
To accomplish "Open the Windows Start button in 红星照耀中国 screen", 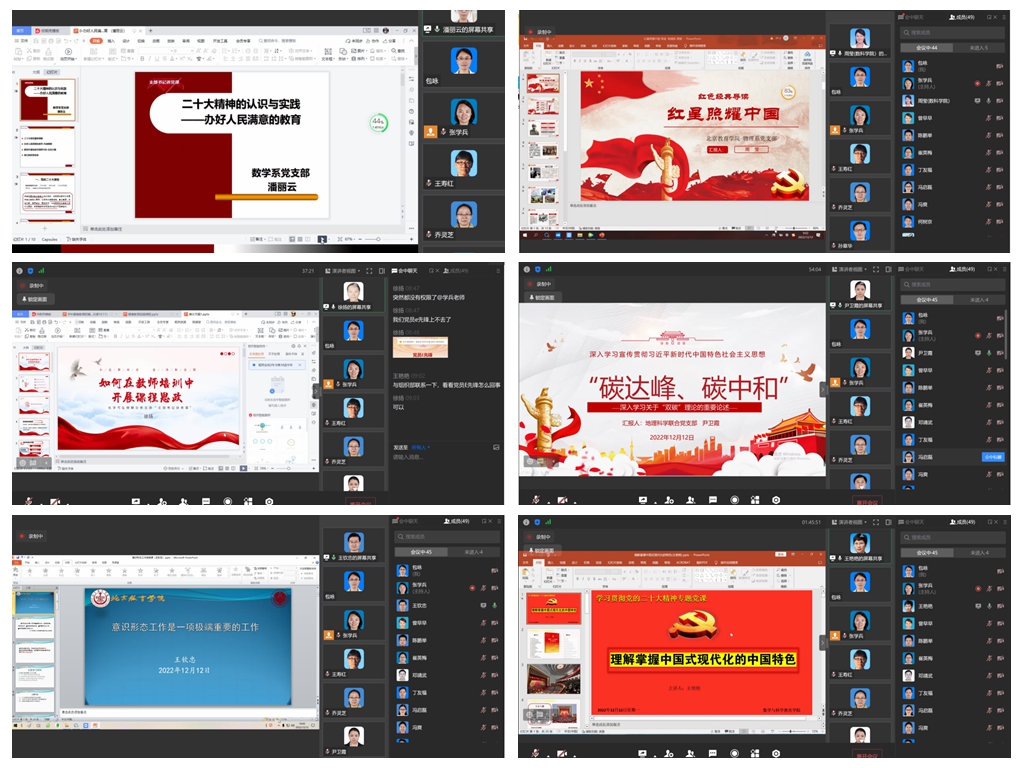I will coord(526,235).
